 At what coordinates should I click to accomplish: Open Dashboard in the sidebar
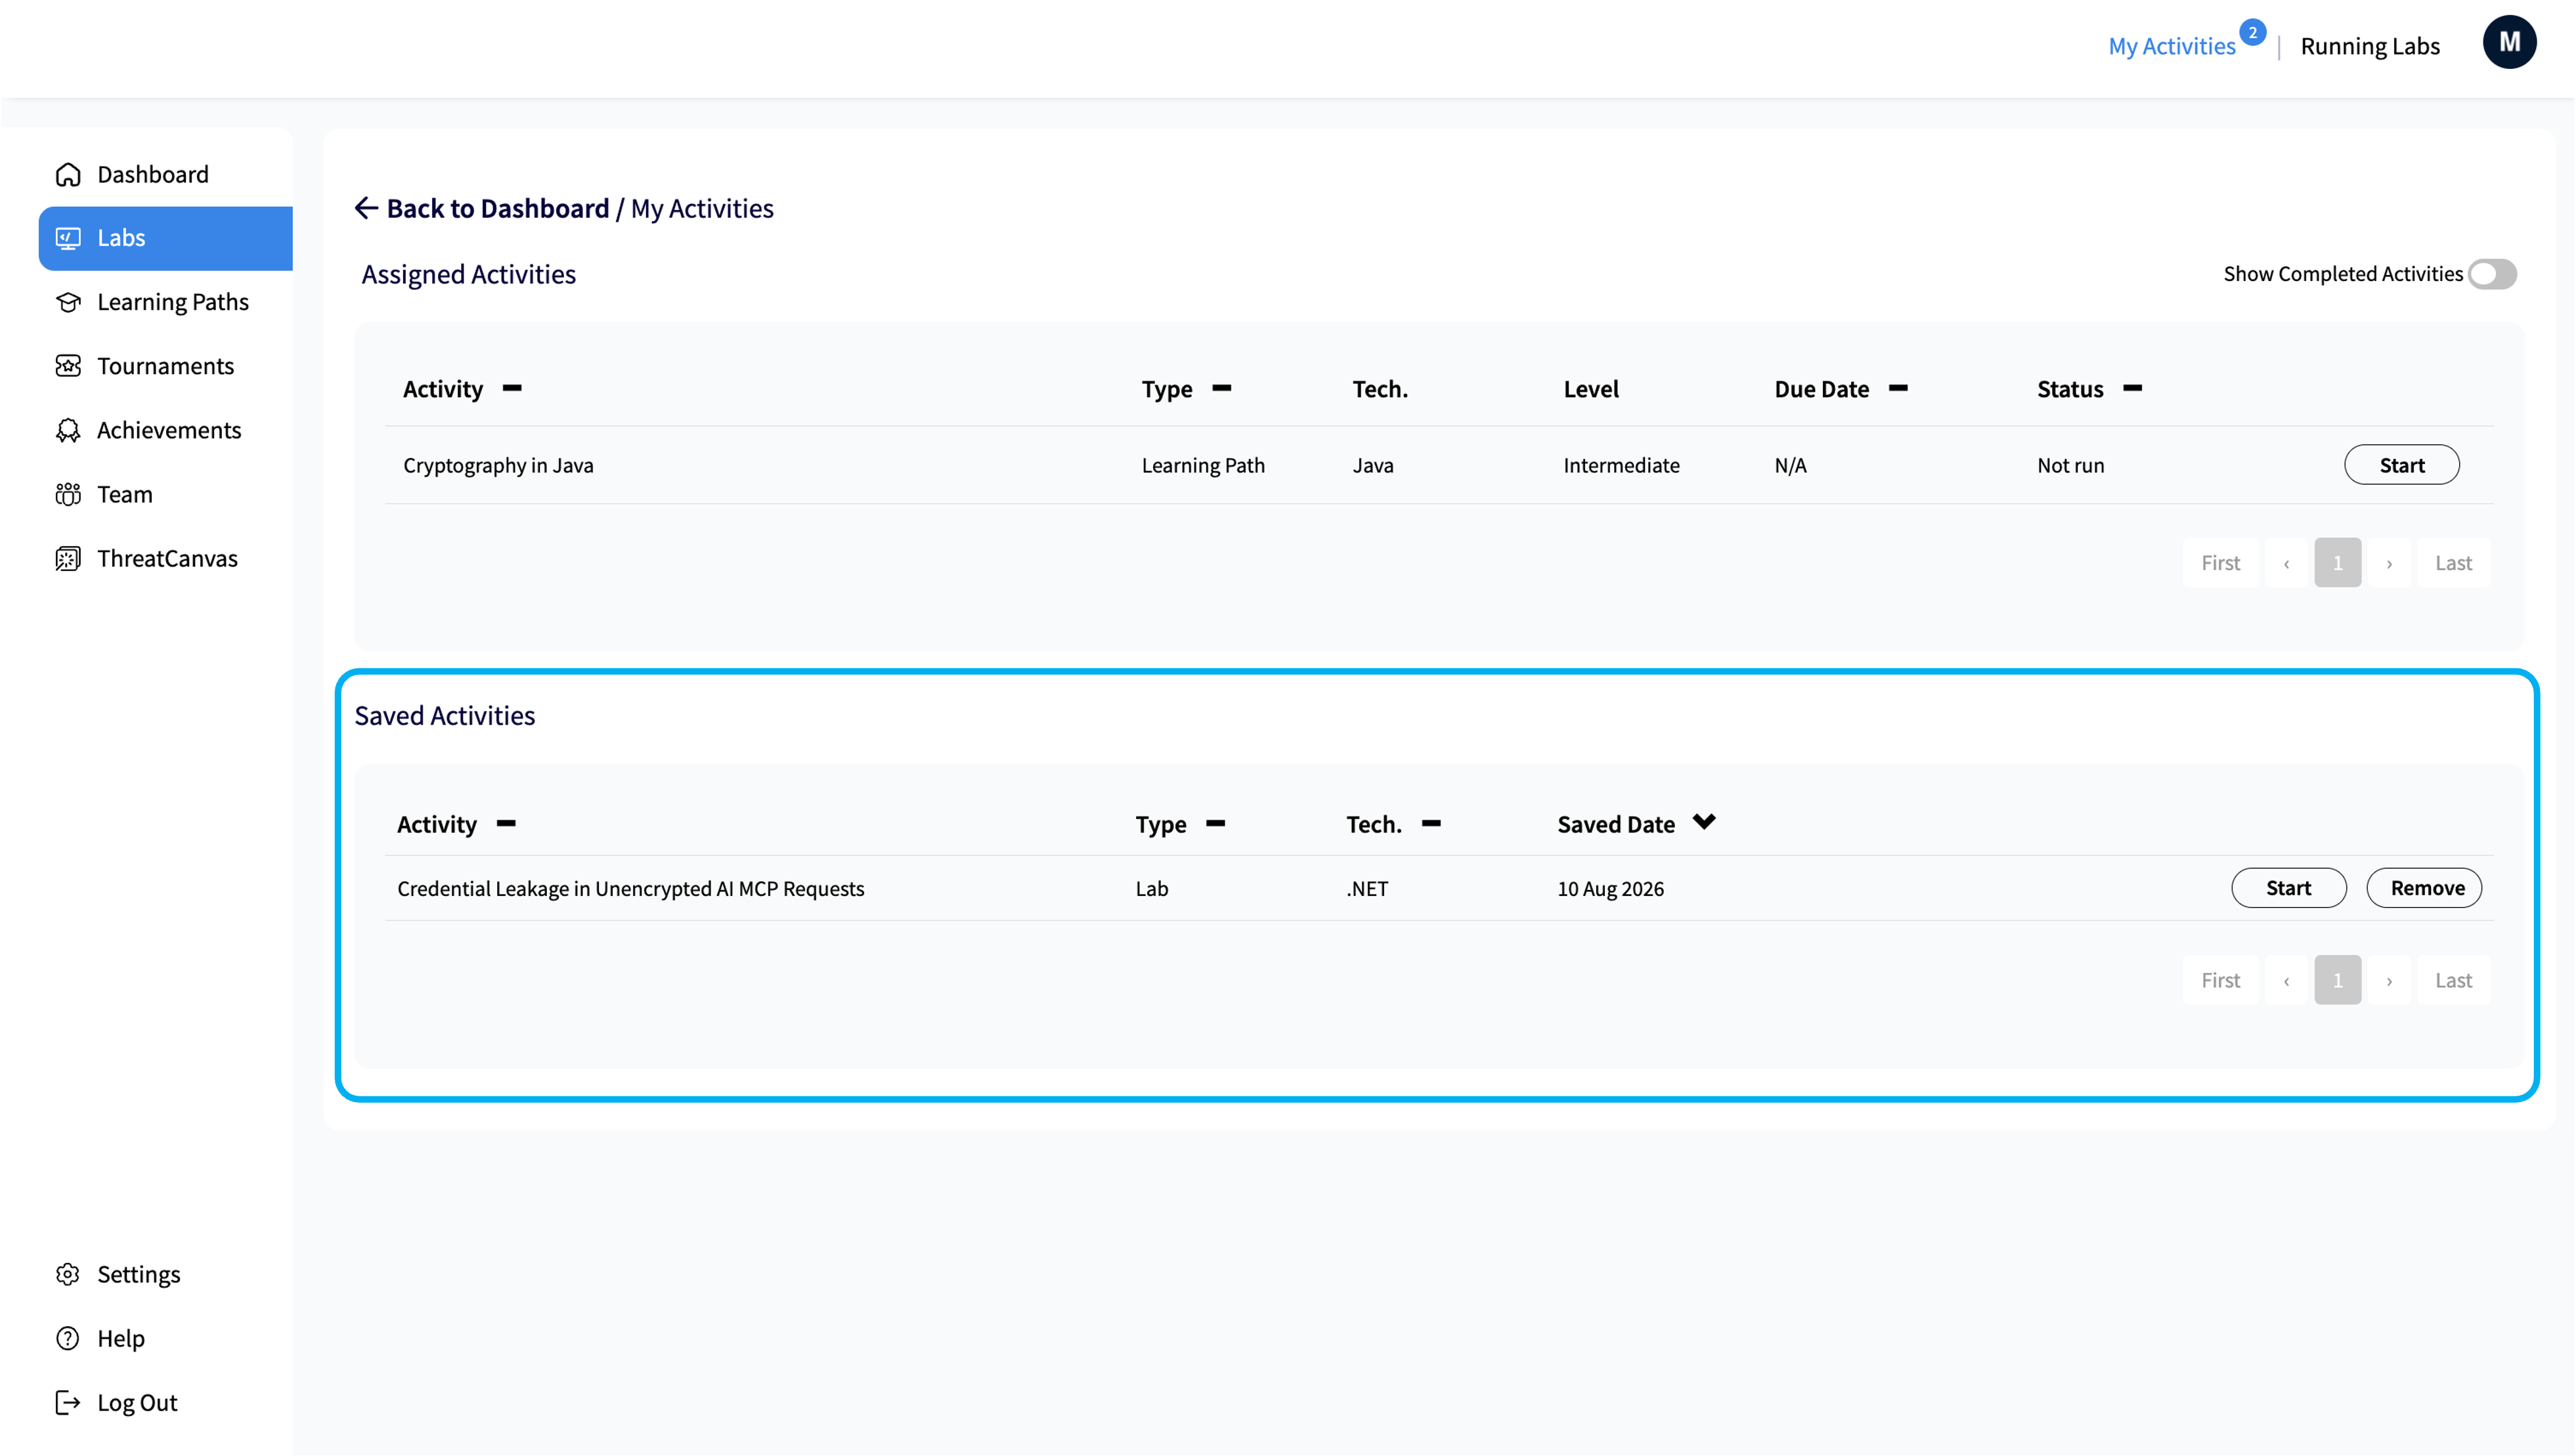(153, 174)
